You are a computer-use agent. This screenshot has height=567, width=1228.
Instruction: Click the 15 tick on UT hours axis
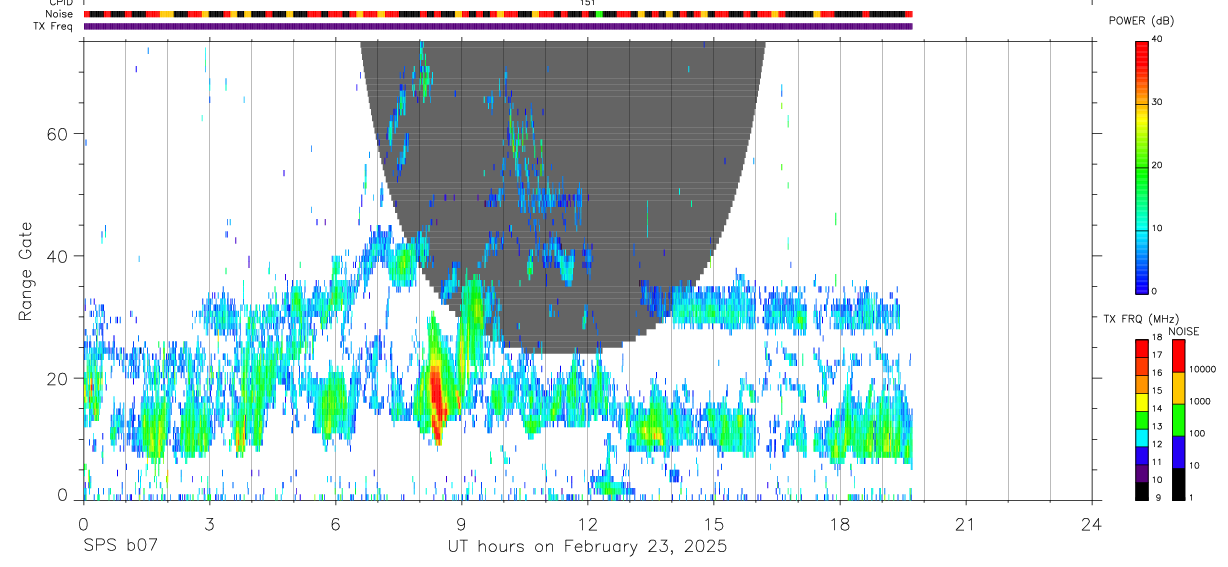(713, 523)
